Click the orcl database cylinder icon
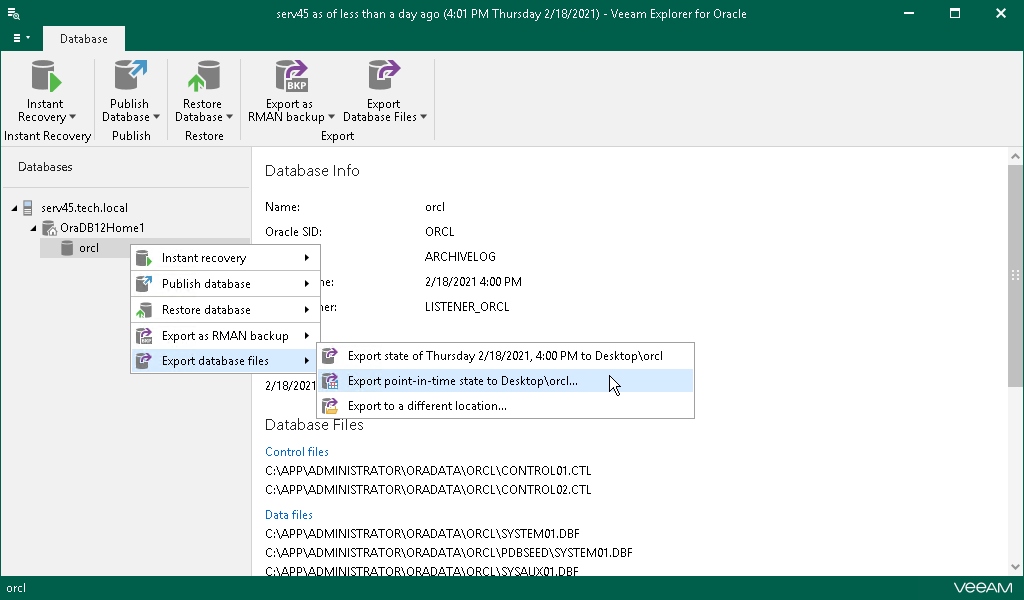Viewport: 1024px width, 600px height. [67, 248]
